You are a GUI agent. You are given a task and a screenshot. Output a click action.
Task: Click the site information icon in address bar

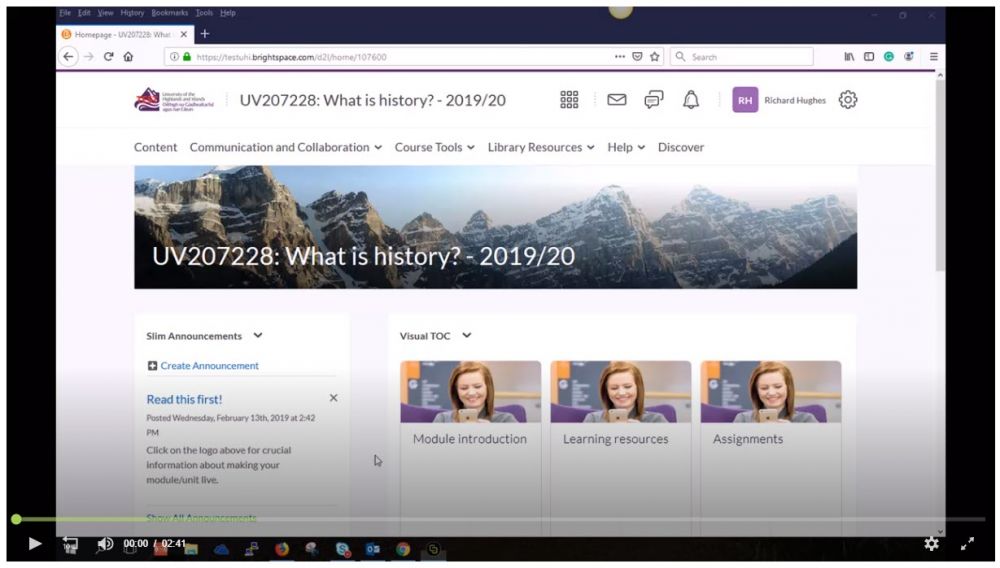(x=174, y=57)
